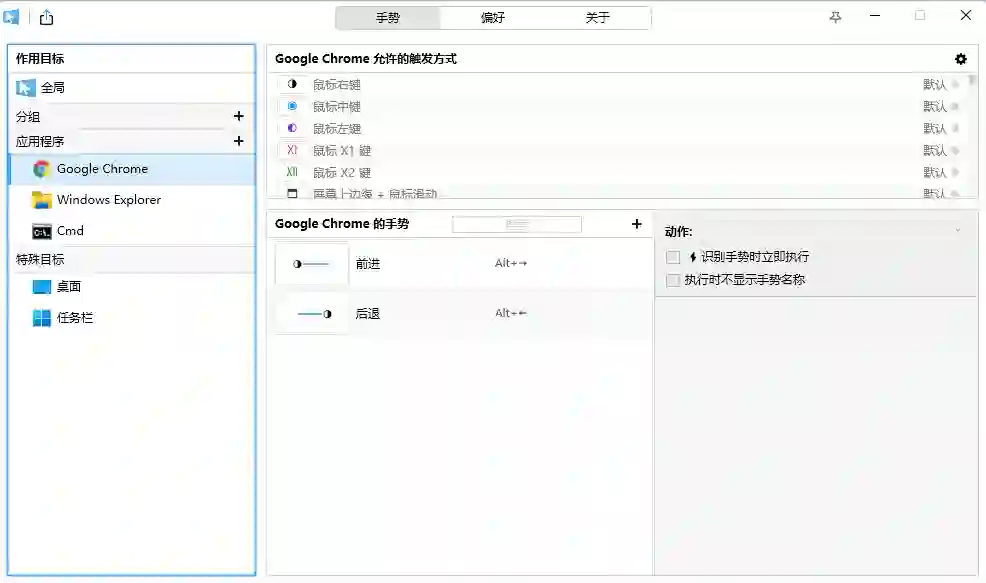
Task: Click the left mouse button trigger icon
Action: point(292,128)
